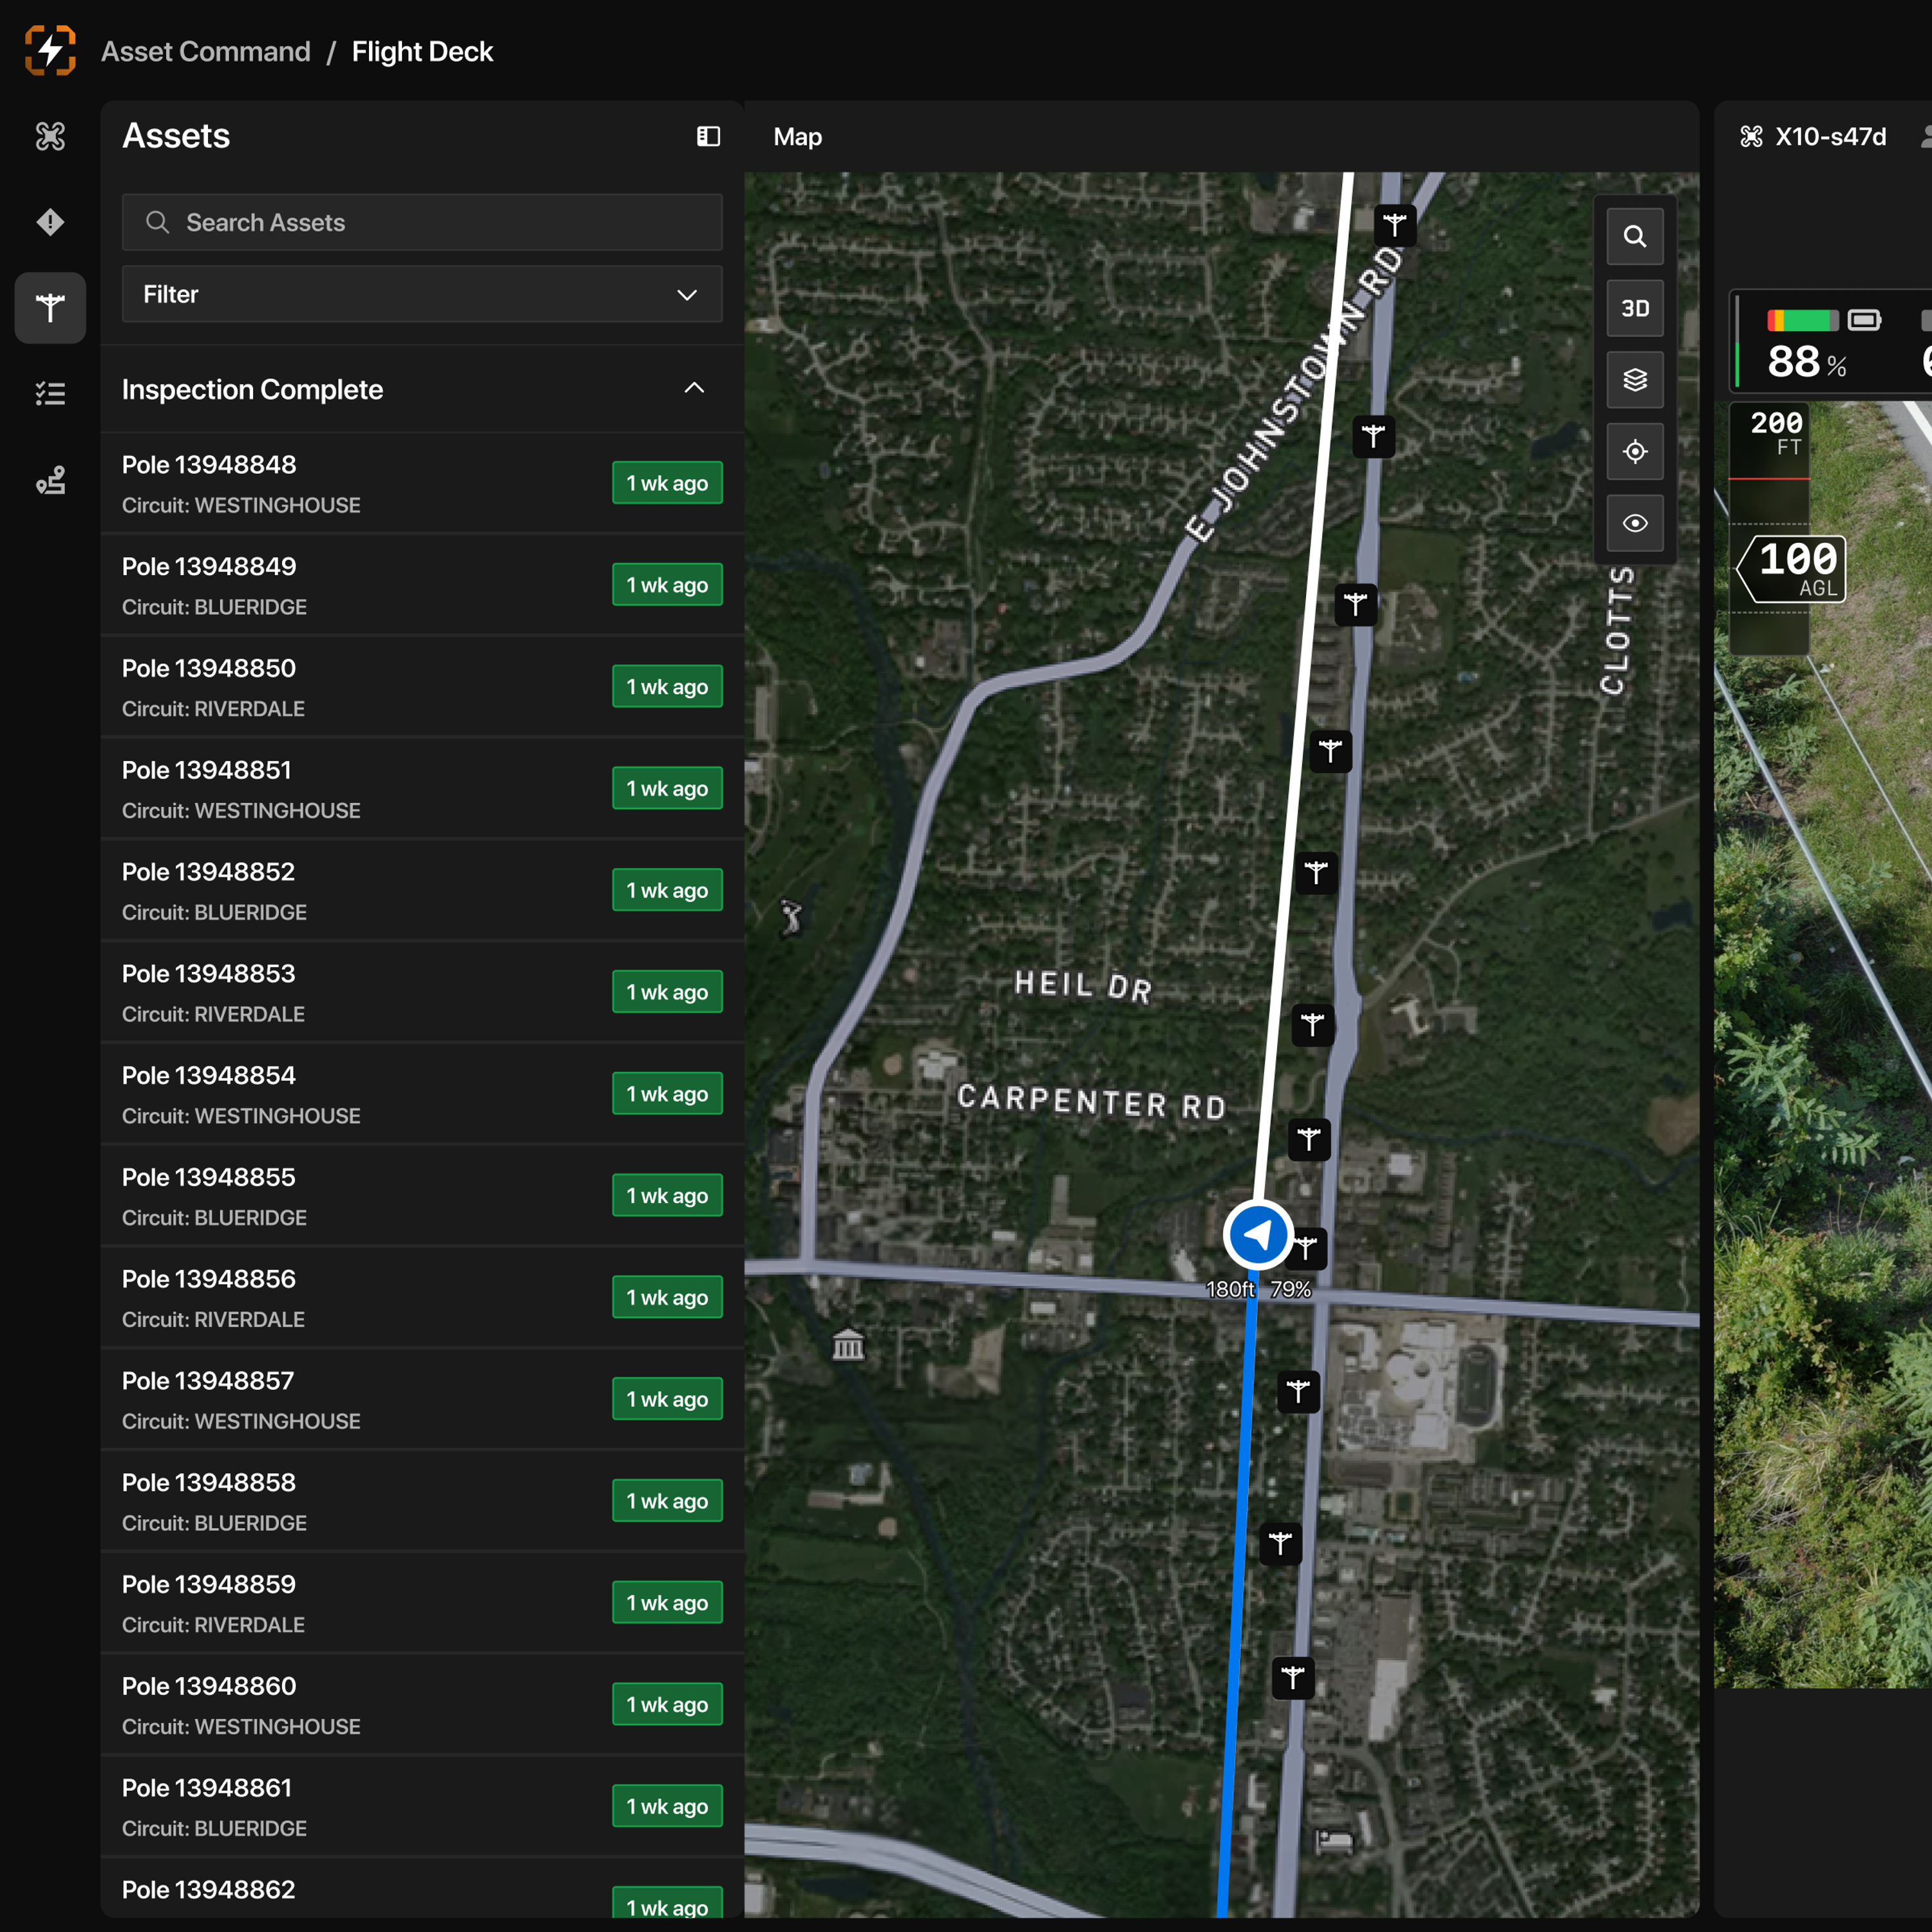Select the Map tab header
Screen dimensions: 1932x1932
point(797,137)
